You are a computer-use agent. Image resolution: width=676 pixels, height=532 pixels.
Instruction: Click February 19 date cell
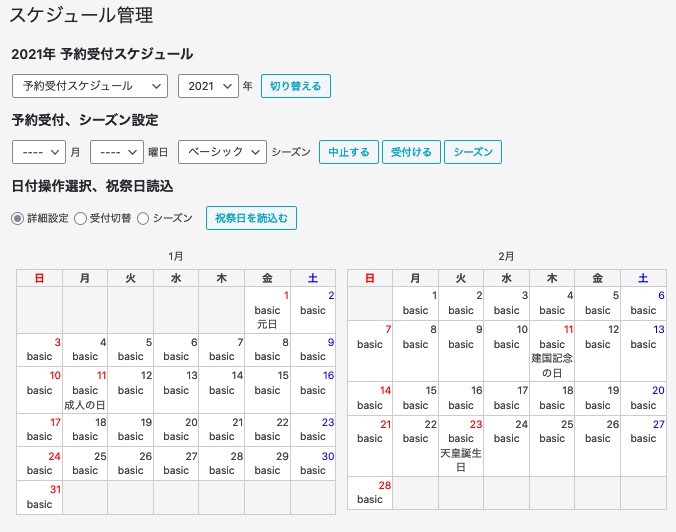[598, 398]
